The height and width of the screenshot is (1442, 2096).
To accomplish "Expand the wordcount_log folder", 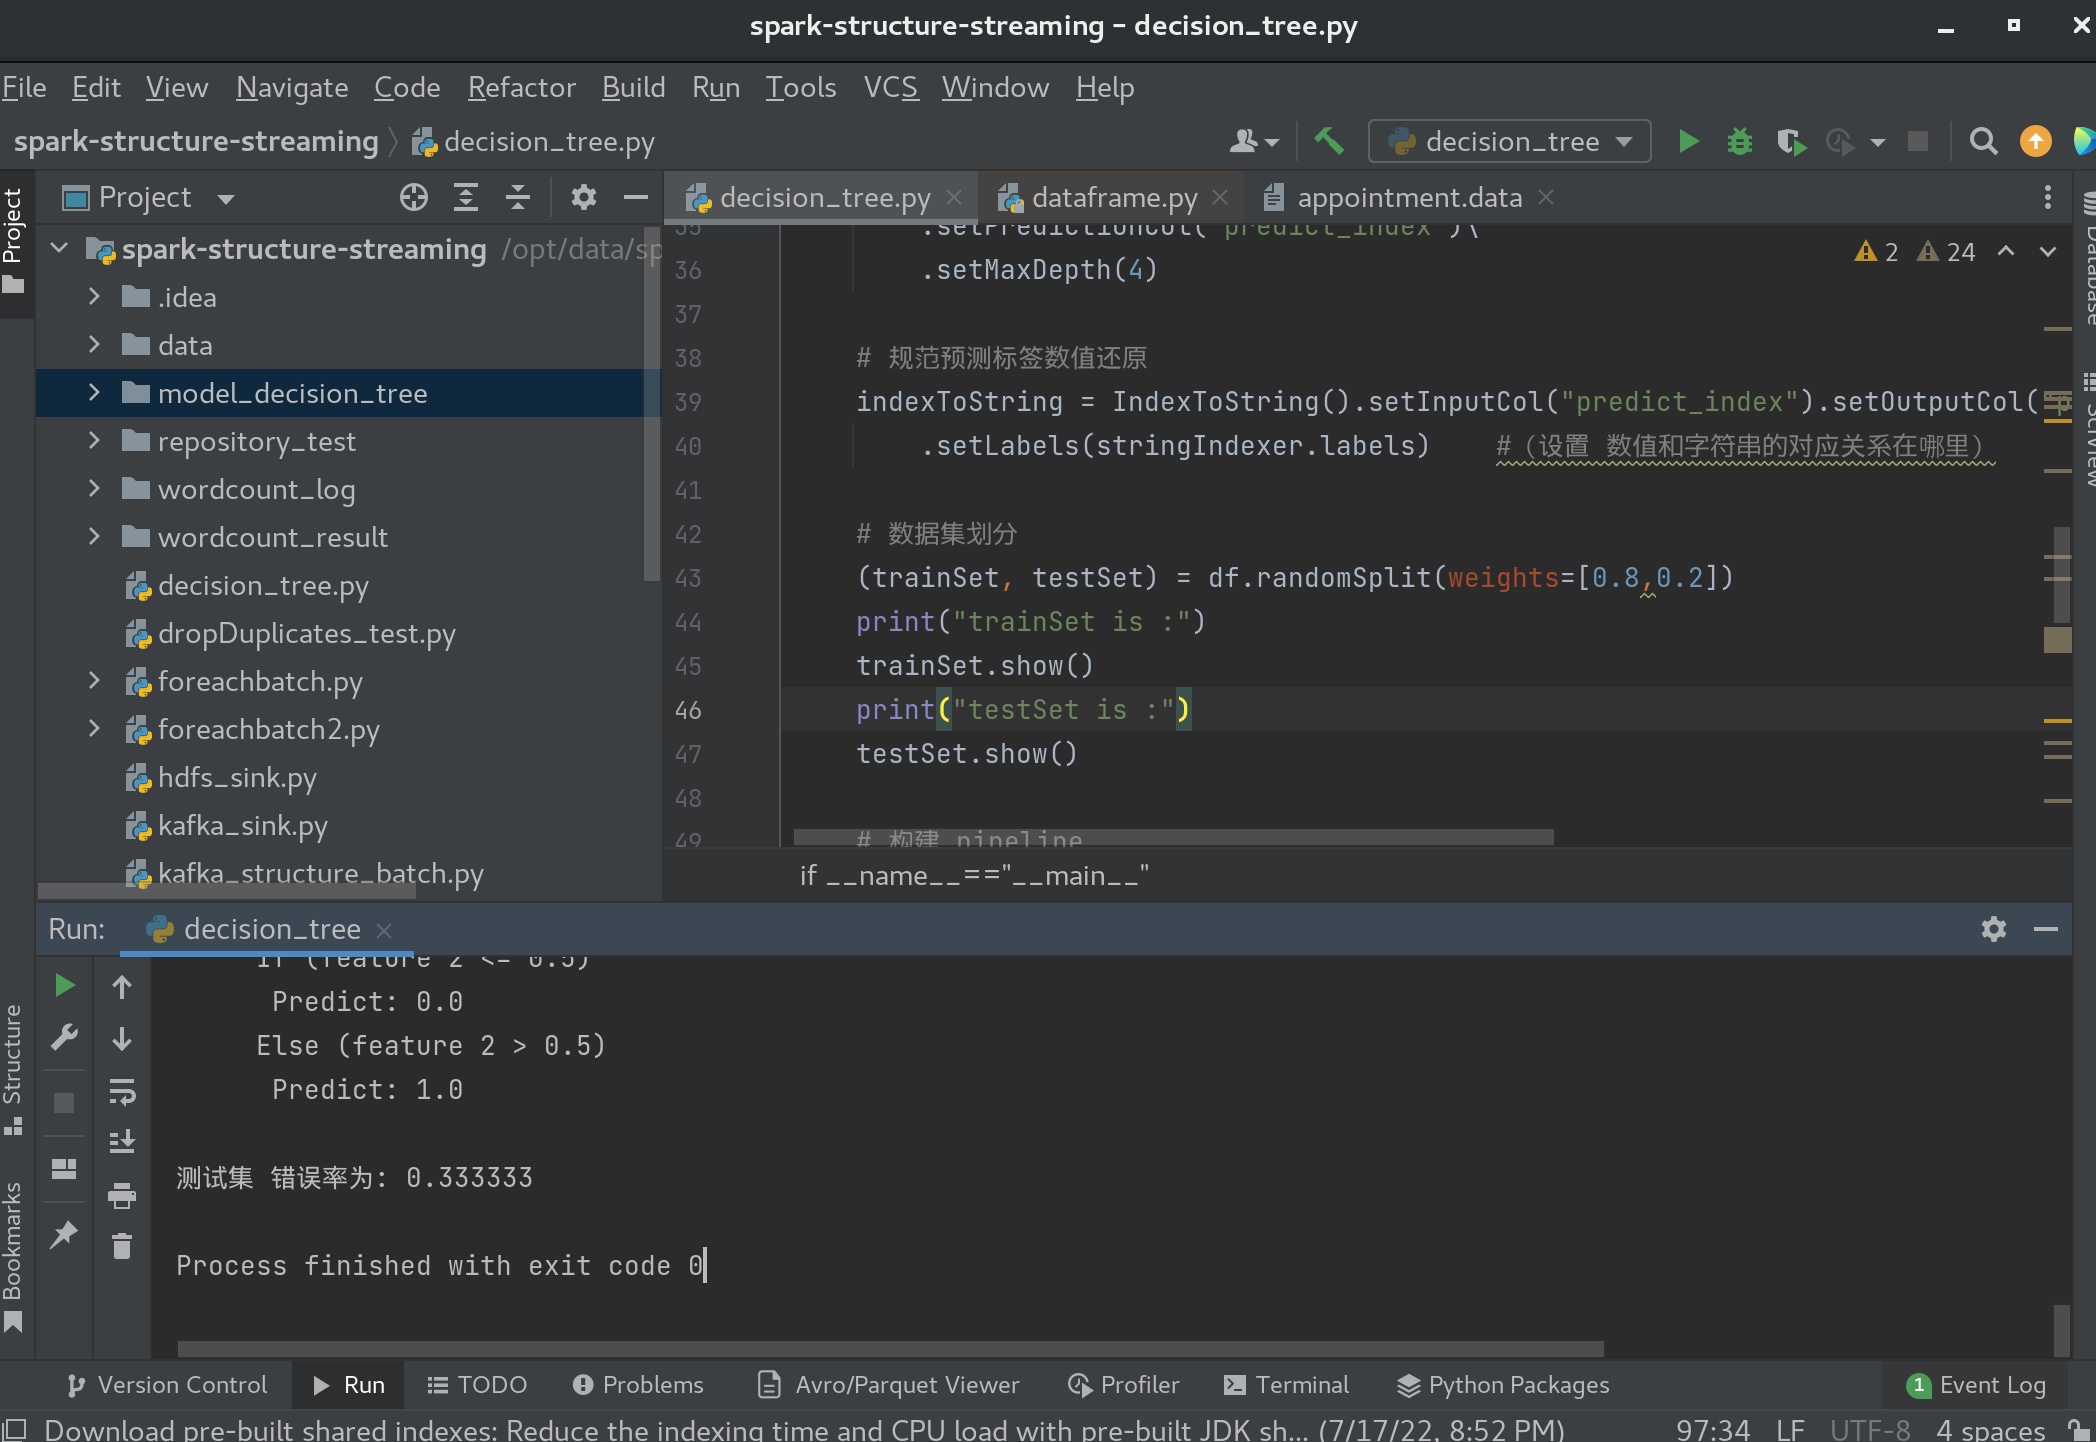I will click(94, 488).
